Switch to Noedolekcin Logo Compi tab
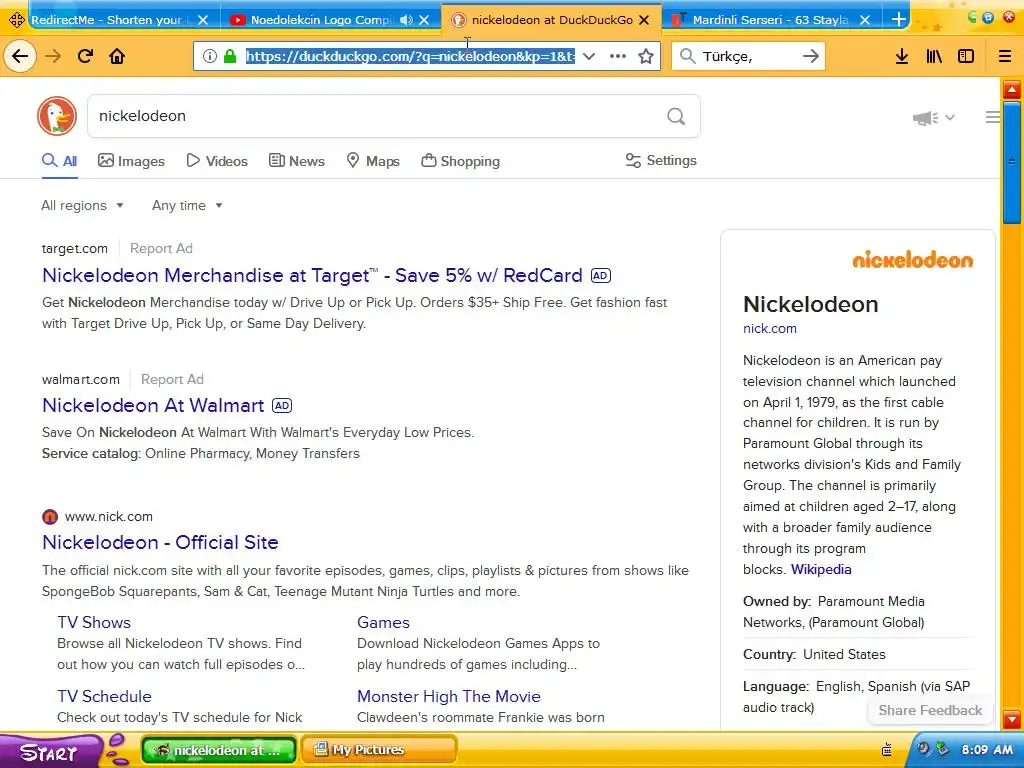The width and height of the screenshot is (1024, 768). (321, 20)
